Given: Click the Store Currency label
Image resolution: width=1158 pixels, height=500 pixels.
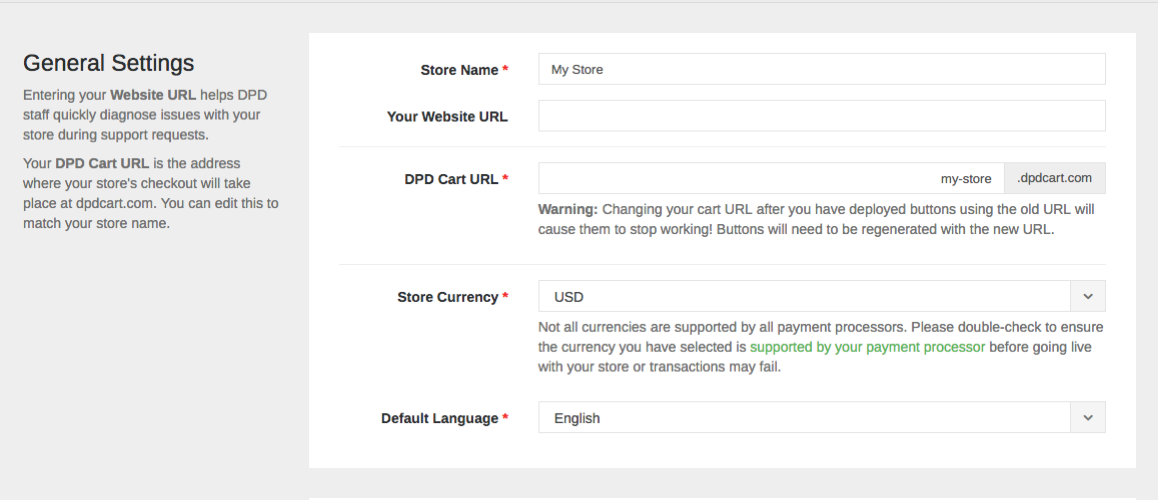Looking at the screenshot, I should tap(453, 297).
